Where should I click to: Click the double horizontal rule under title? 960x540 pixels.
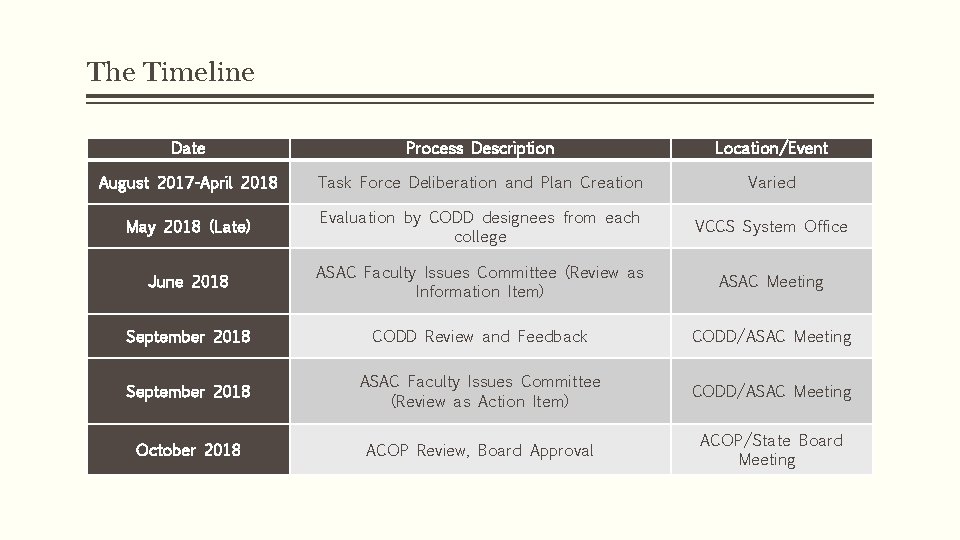tap(480, 99)
